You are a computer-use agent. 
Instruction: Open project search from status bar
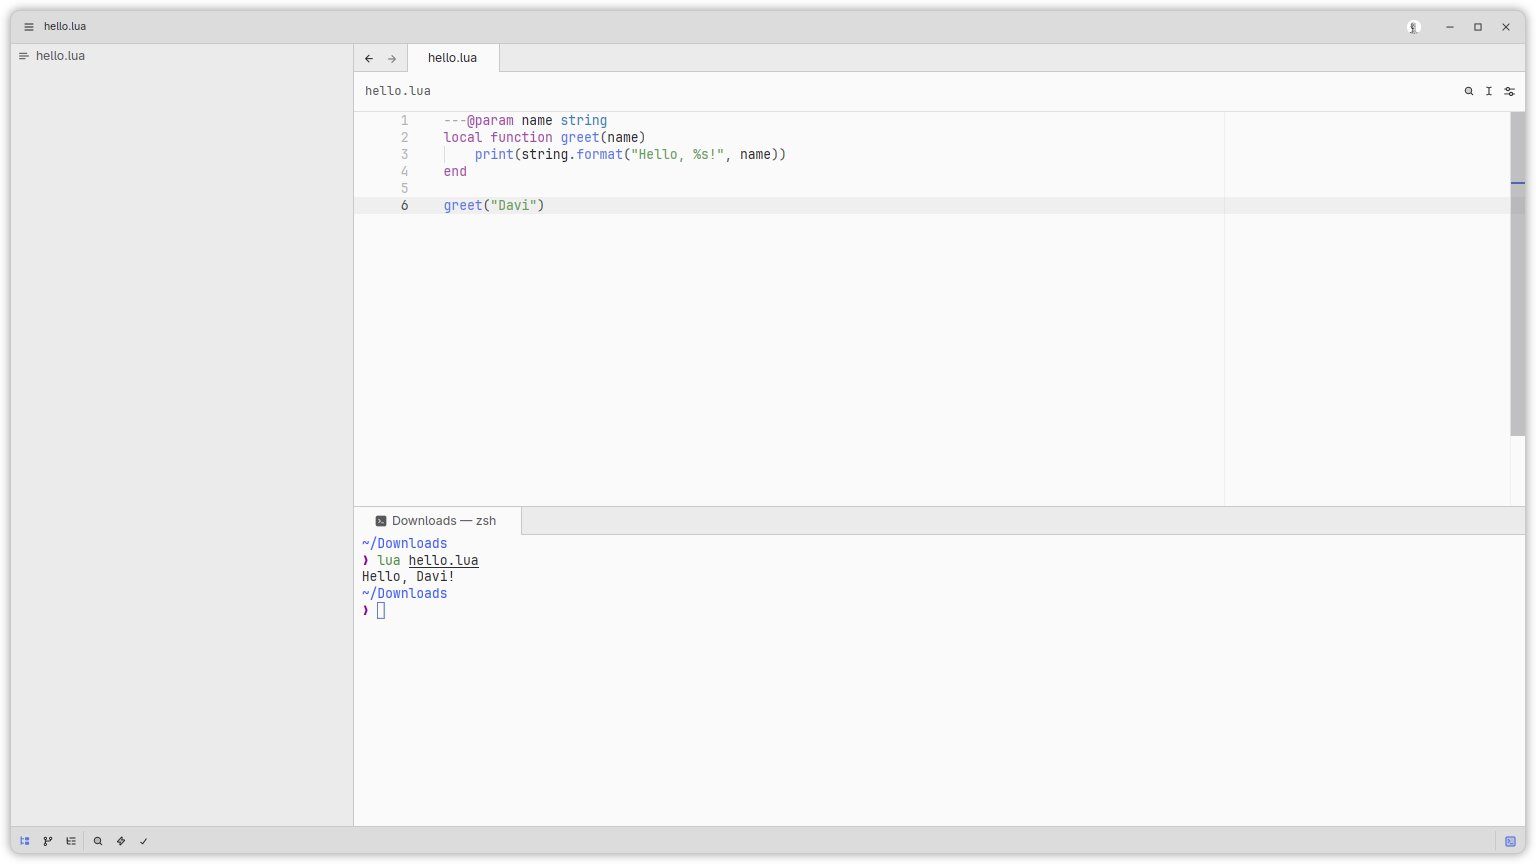click(98, 841)
